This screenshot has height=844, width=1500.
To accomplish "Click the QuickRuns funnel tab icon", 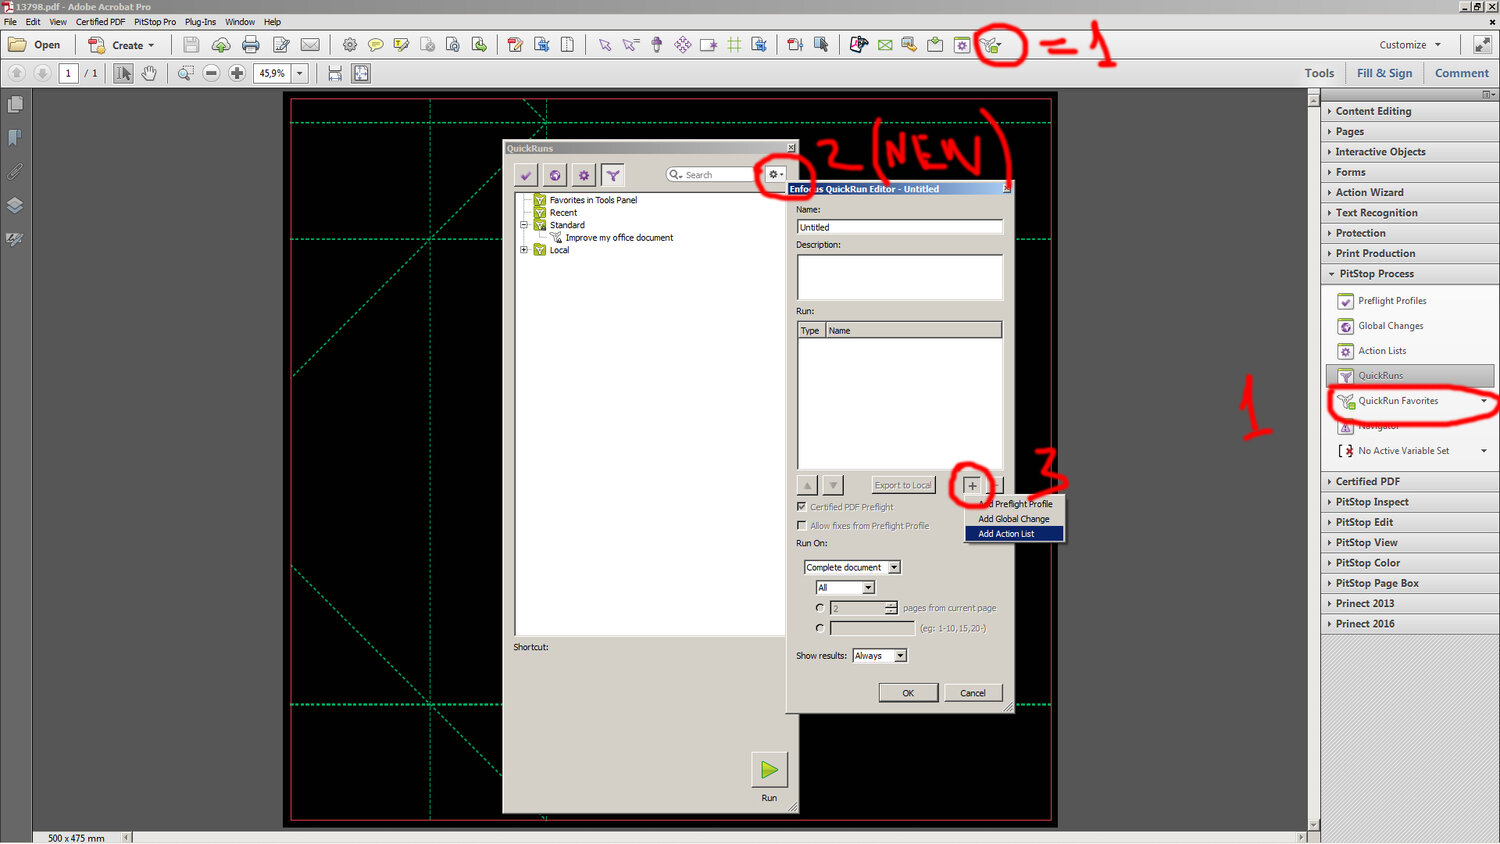I will coord(613,175).
